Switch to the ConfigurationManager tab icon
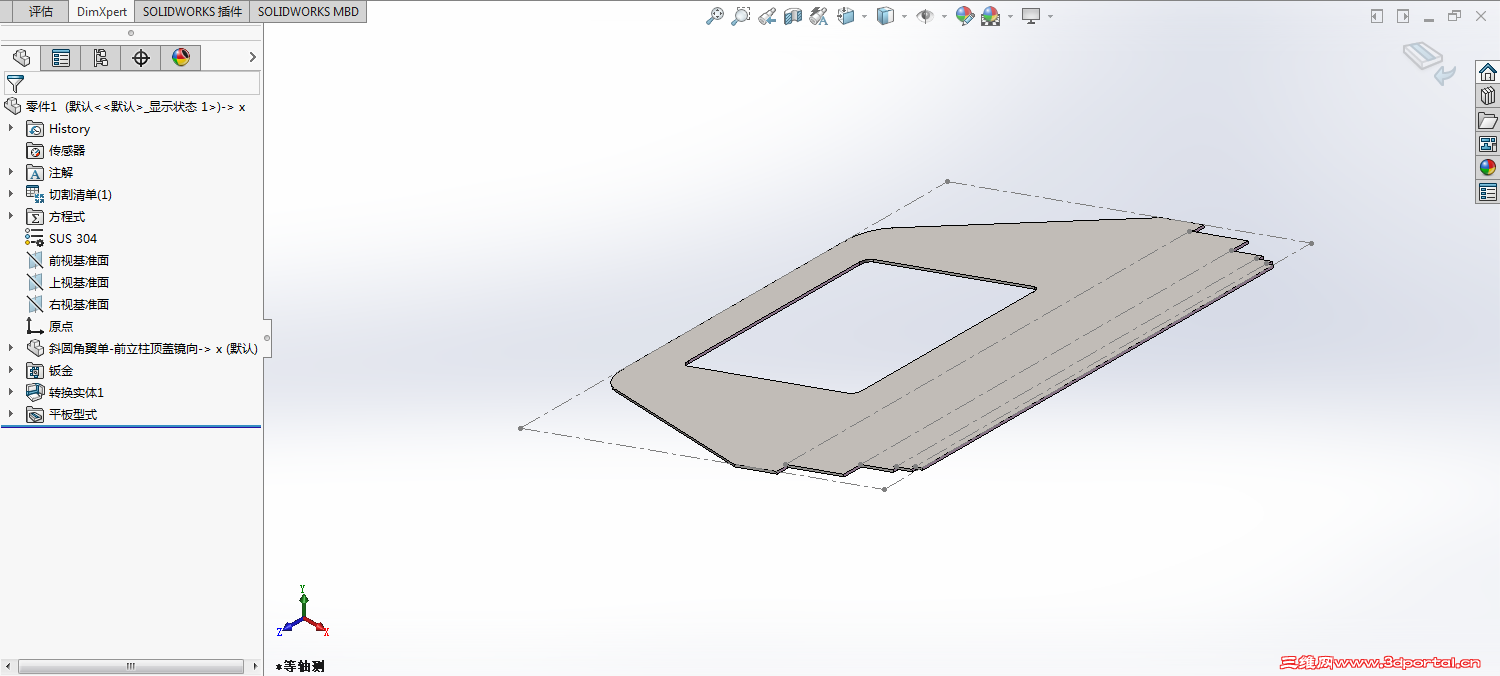This screenshot has width=1500, height=676. [x=101, y=58]
